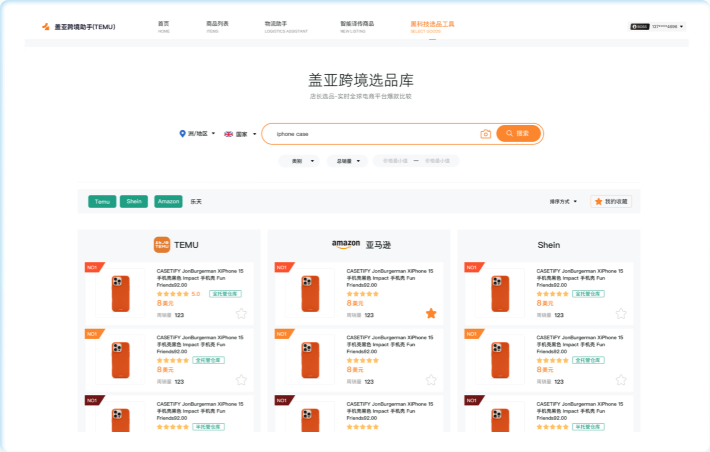The width and height of the screenshot is (710, 452).
Task: Open the 排序方式 sort order dropdown
Action: [563, 201]
